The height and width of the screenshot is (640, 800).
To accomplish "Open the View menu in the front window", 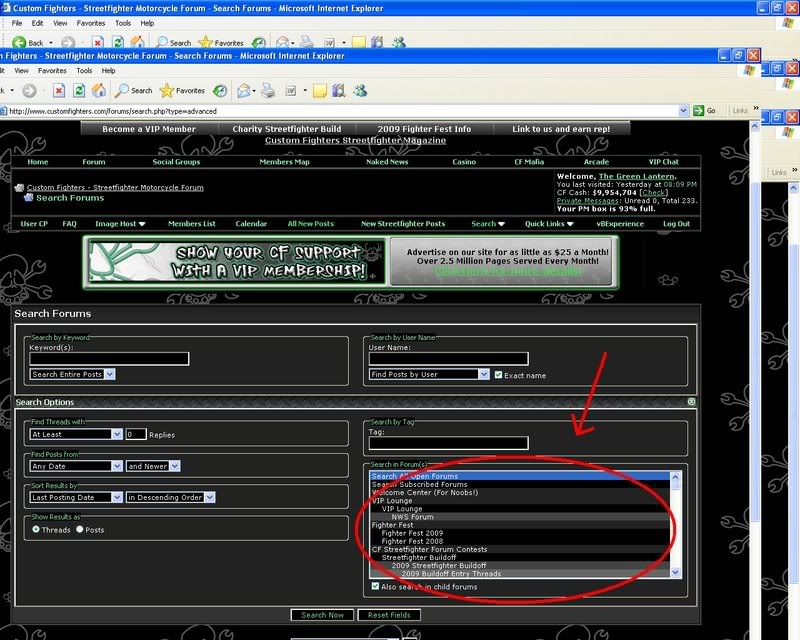I will (x=21, y=70).
